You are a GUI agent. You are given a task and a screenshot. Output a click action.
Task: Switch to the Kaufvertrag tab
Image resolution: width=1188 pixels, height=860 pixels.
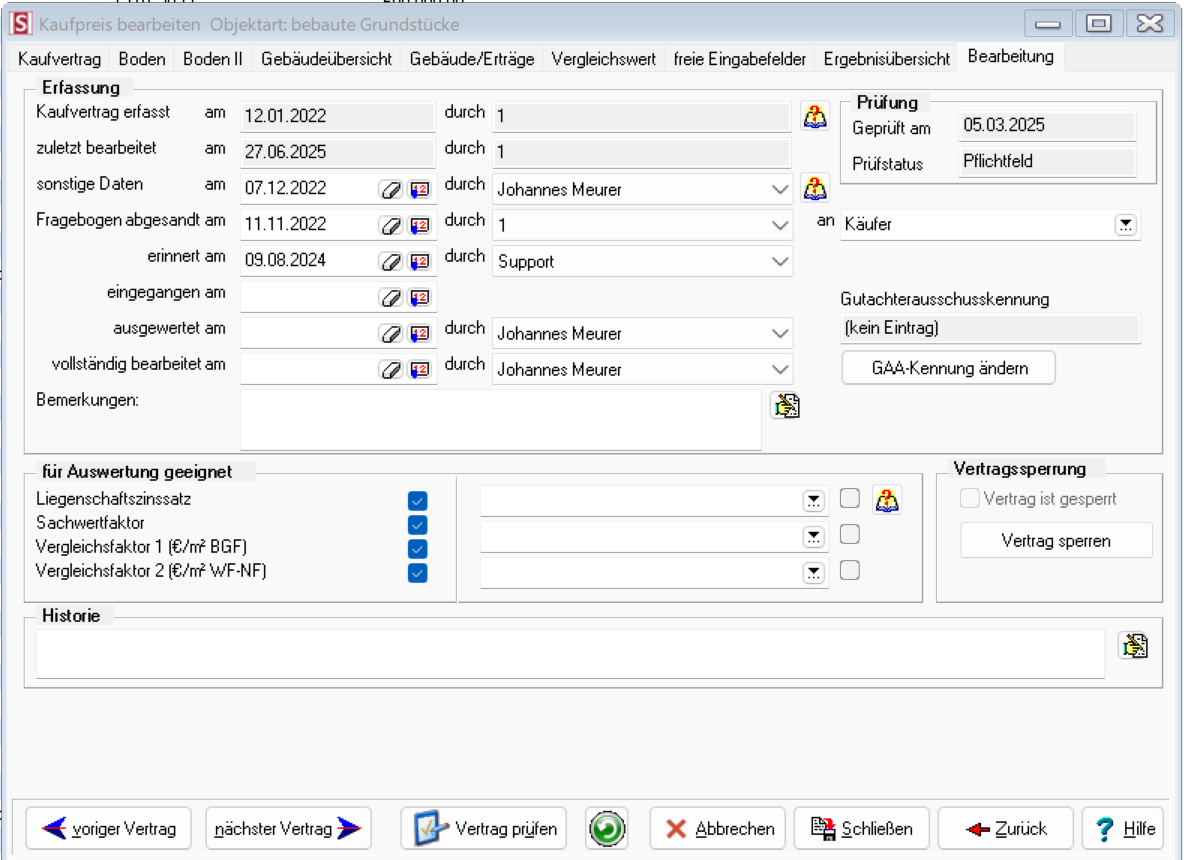(x=59, y=59)
